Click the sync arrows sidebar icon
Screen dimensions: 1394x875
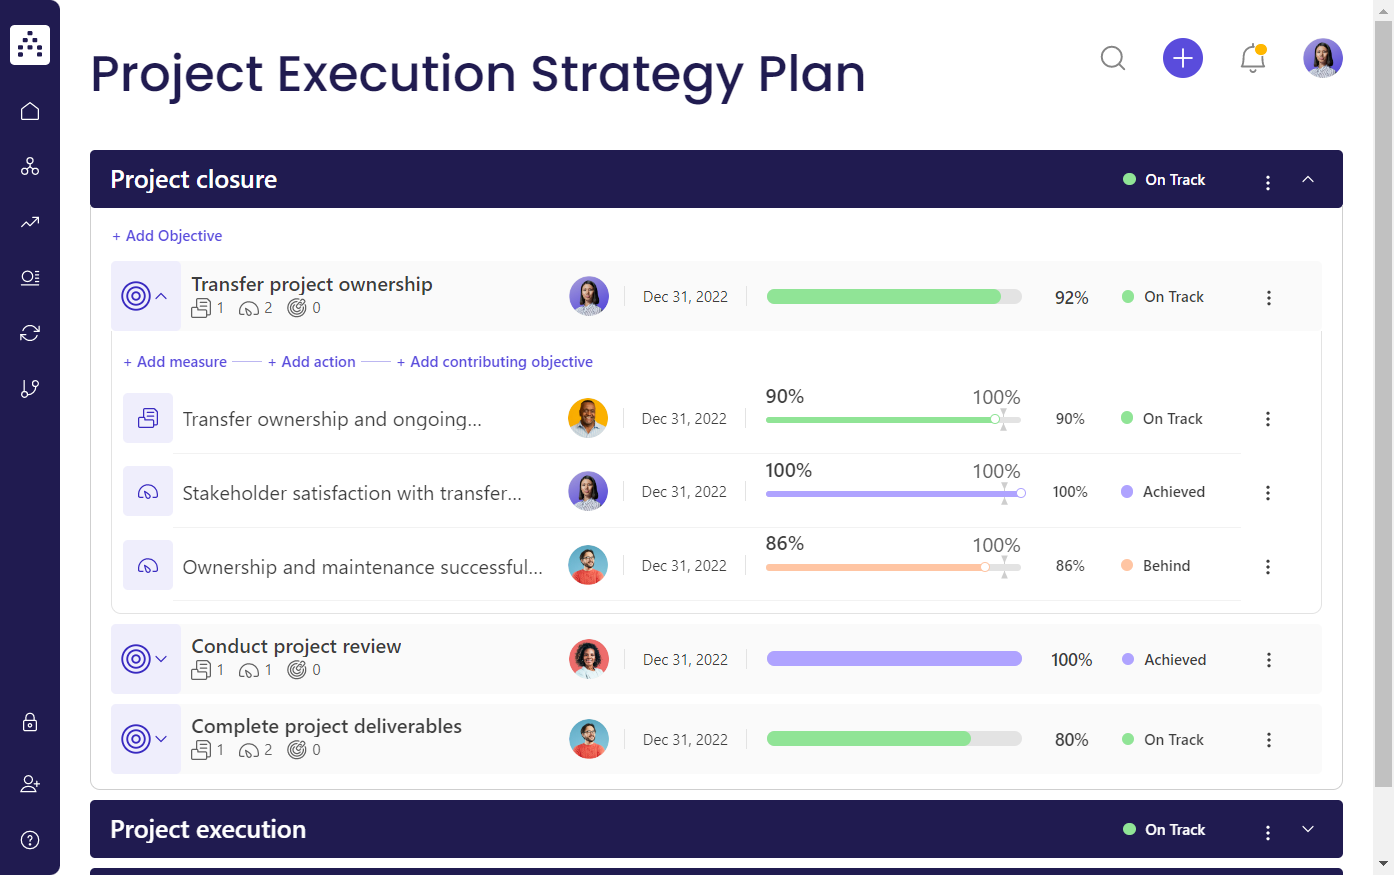[30, 333]
